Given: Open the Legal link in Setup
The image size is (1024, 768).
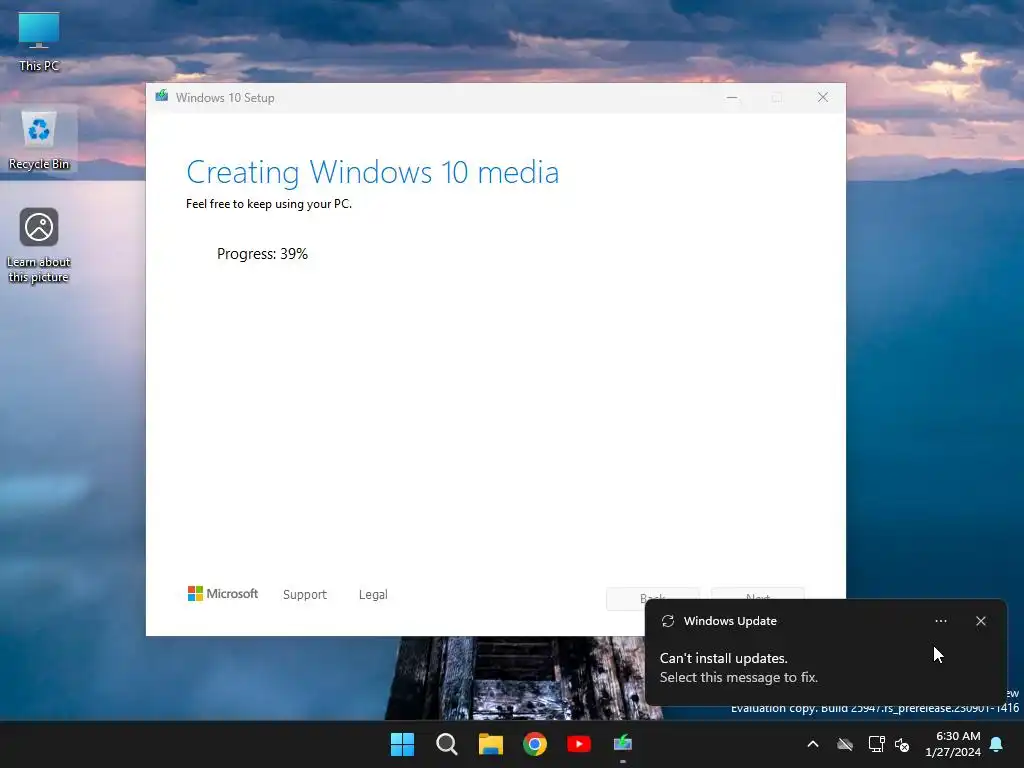Looking at the screenshot, I should point(373,594).
